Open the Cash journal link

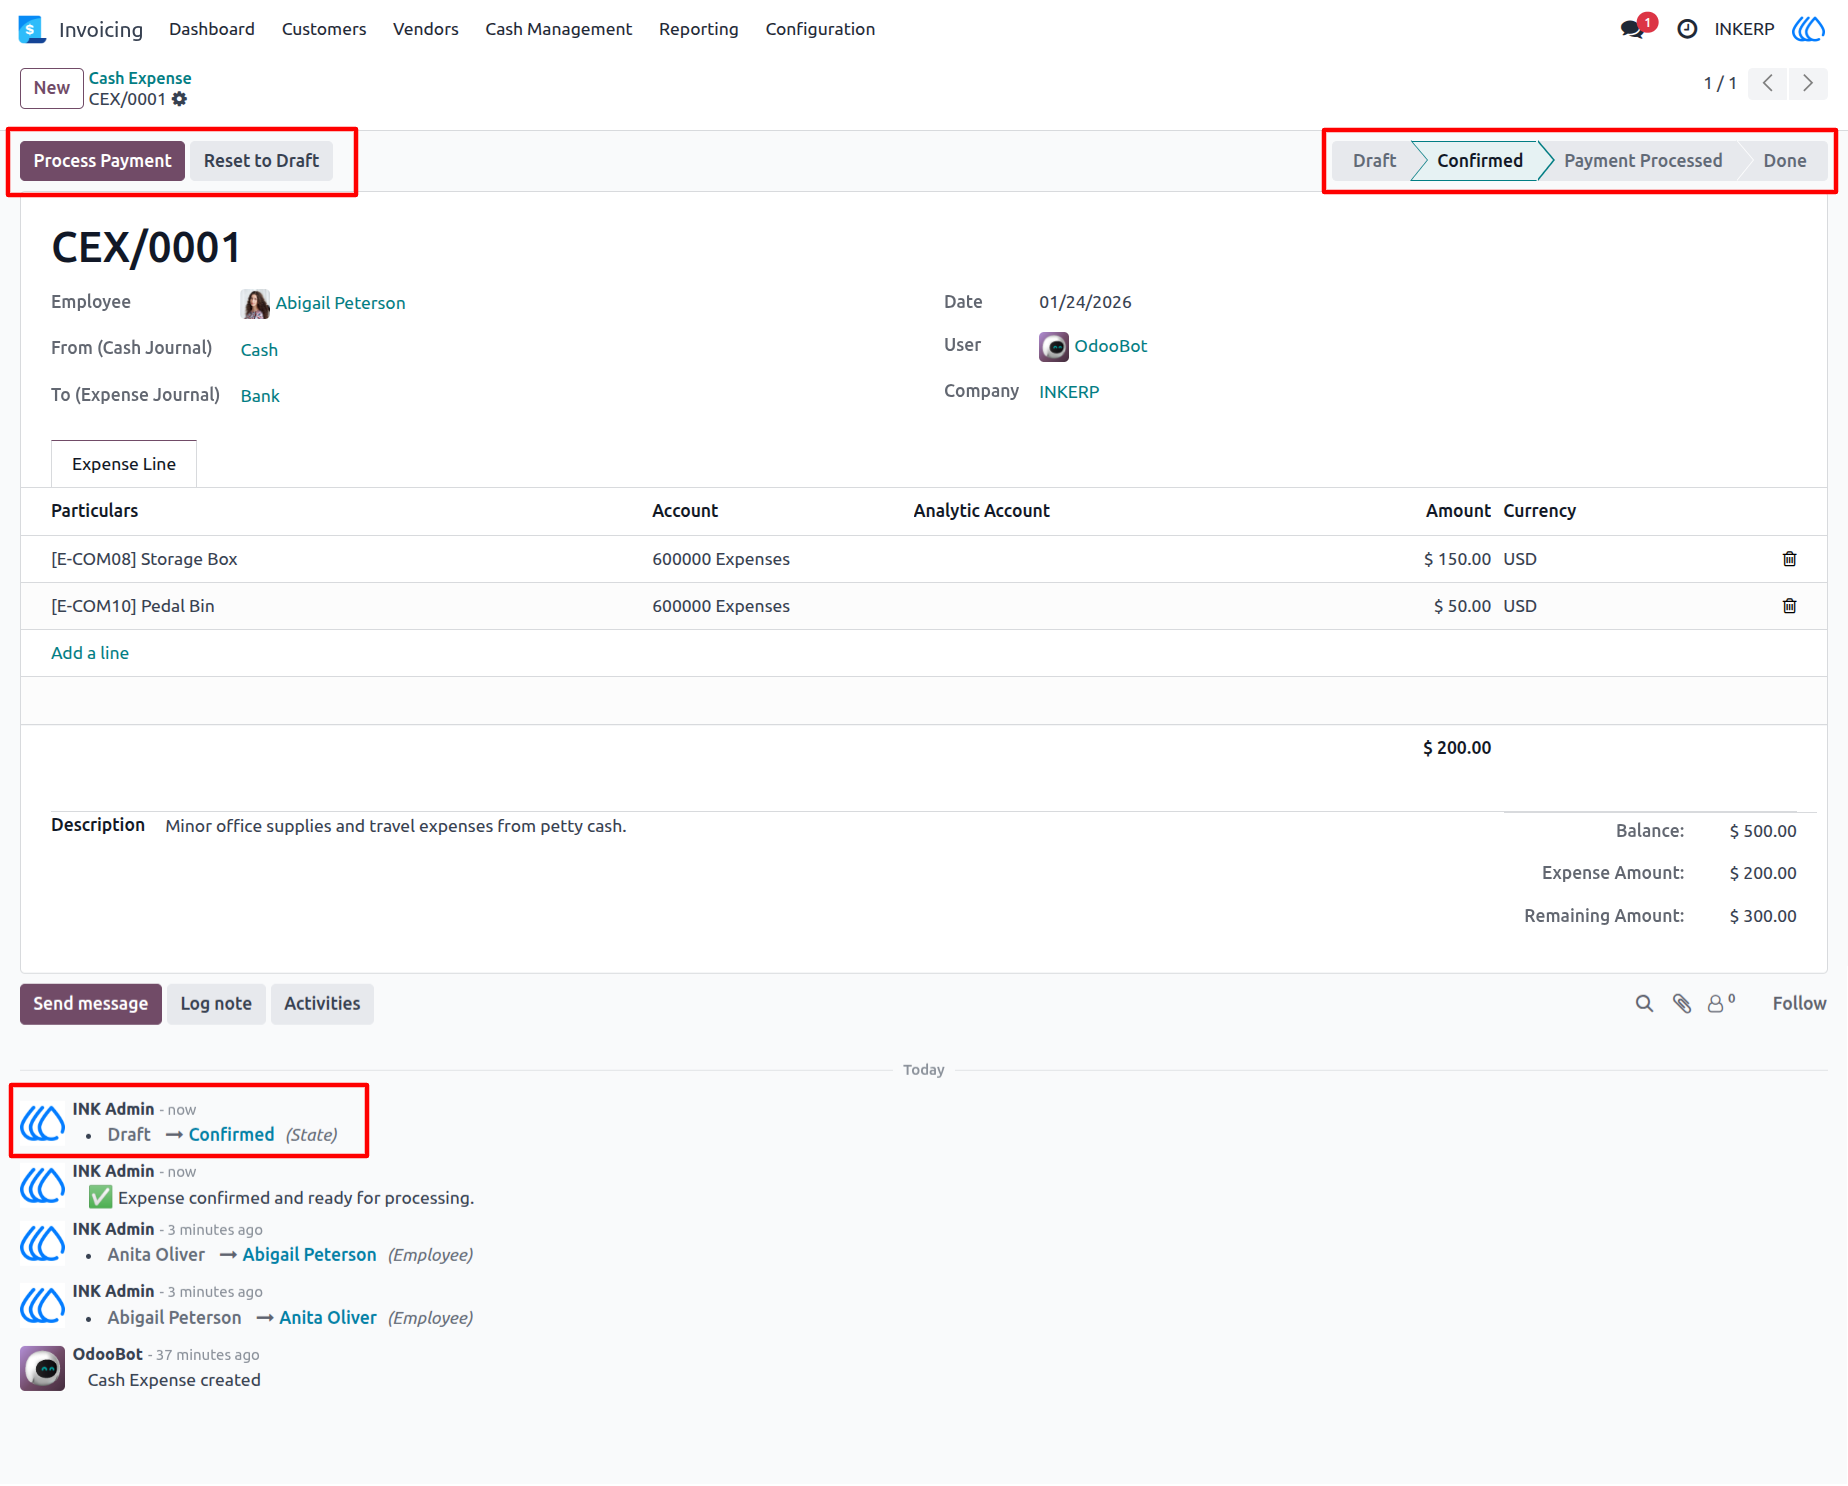click(x=259, y=350)
